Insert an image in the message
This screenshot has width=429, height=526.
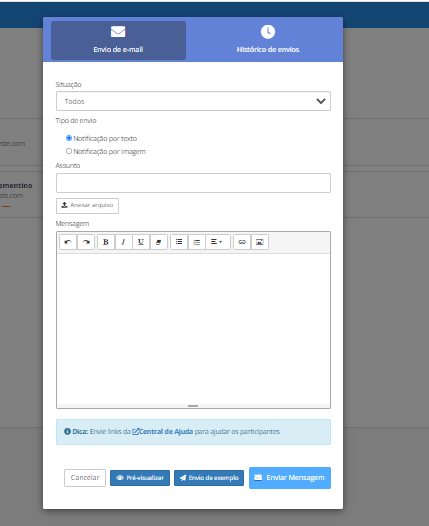tap(260, 242)
